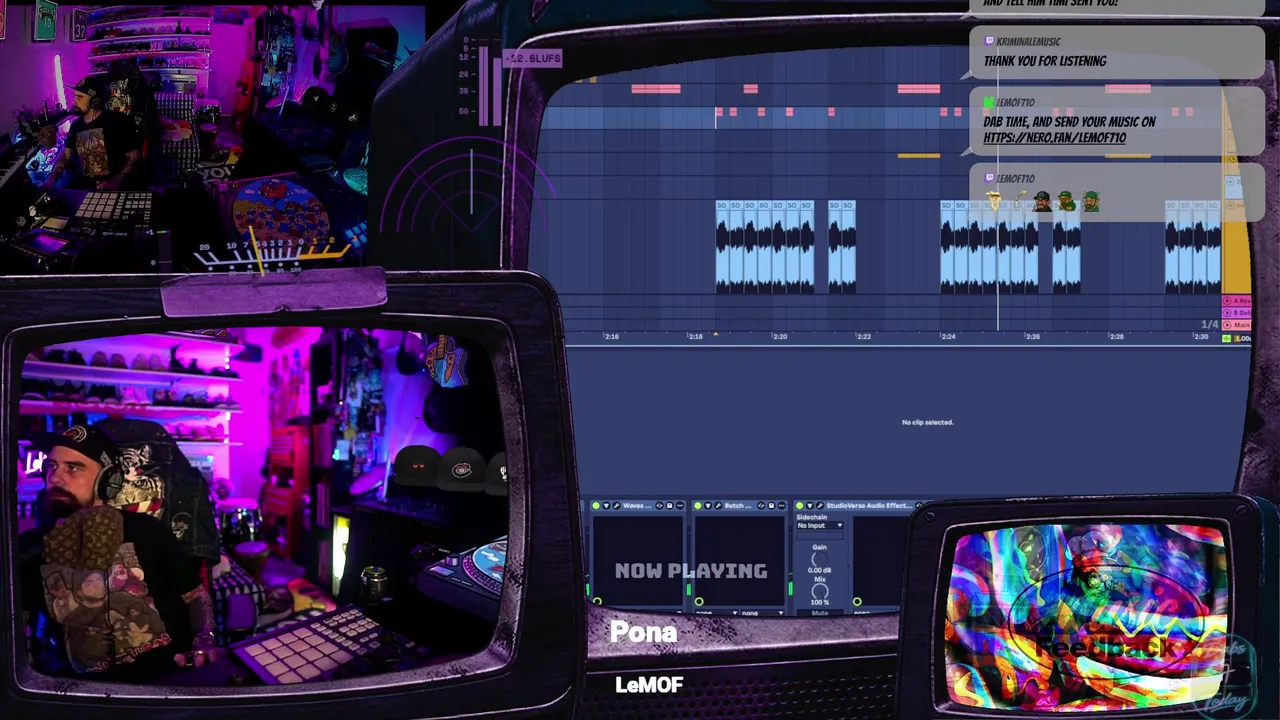Click the yellow ring under the Butch device
This screenshot has height=720, width=1280.
click(x=699, y=602)
